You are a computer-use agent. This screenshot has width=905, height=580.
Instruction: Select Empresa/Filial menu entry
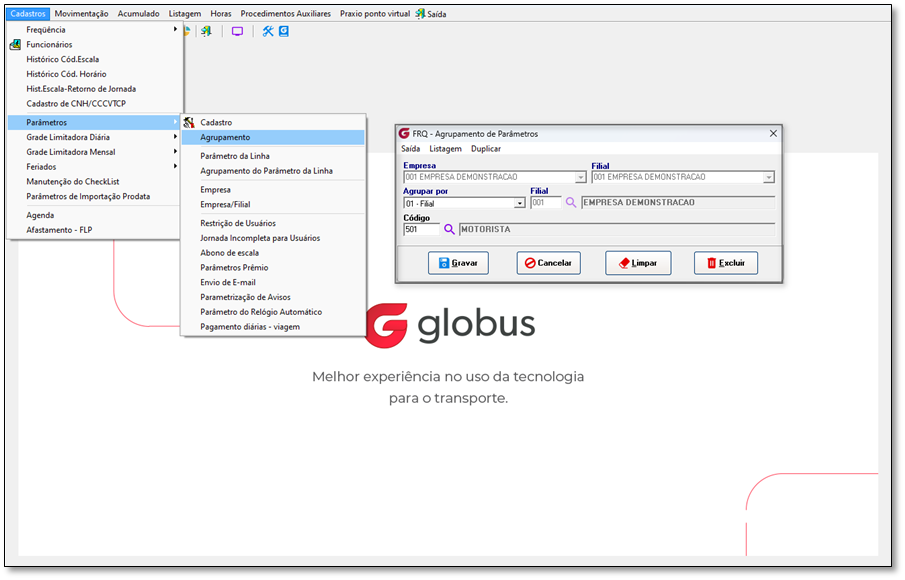click(273, 204)
